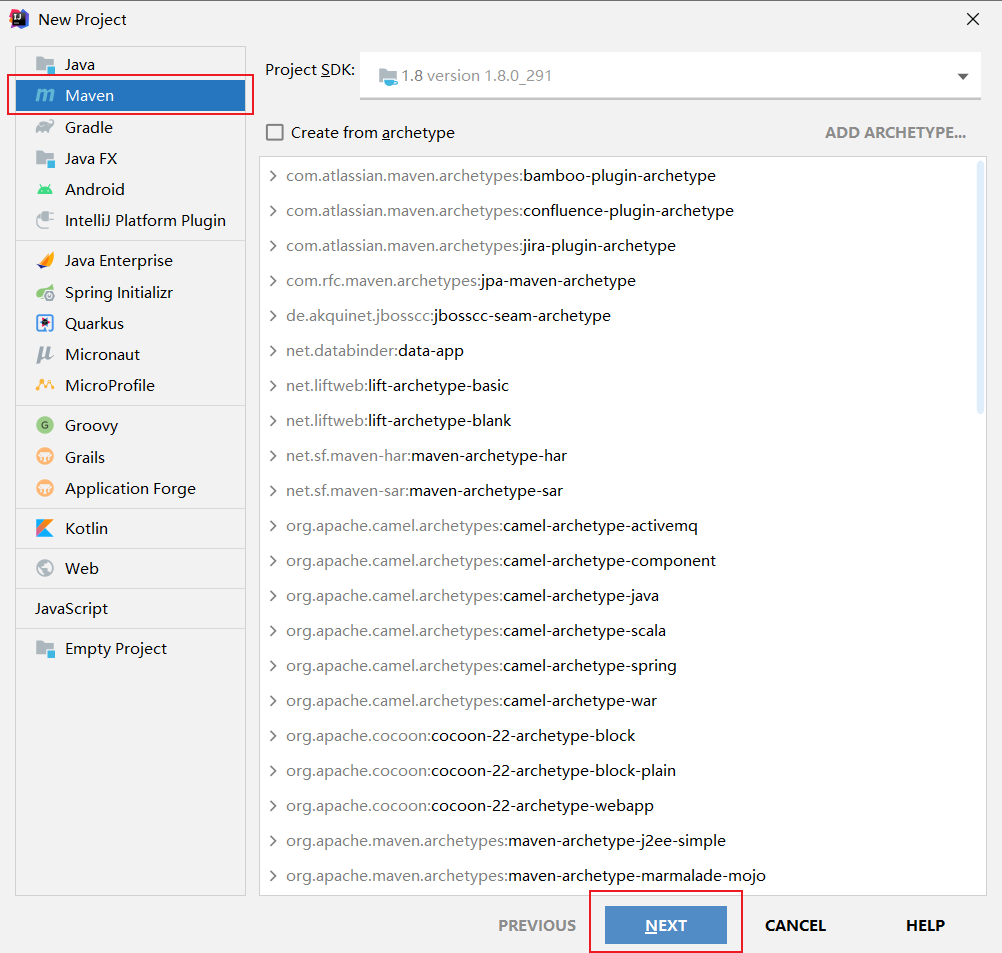
Task: Expand camel-archetype-component chevron
Action: pos(273,561)
